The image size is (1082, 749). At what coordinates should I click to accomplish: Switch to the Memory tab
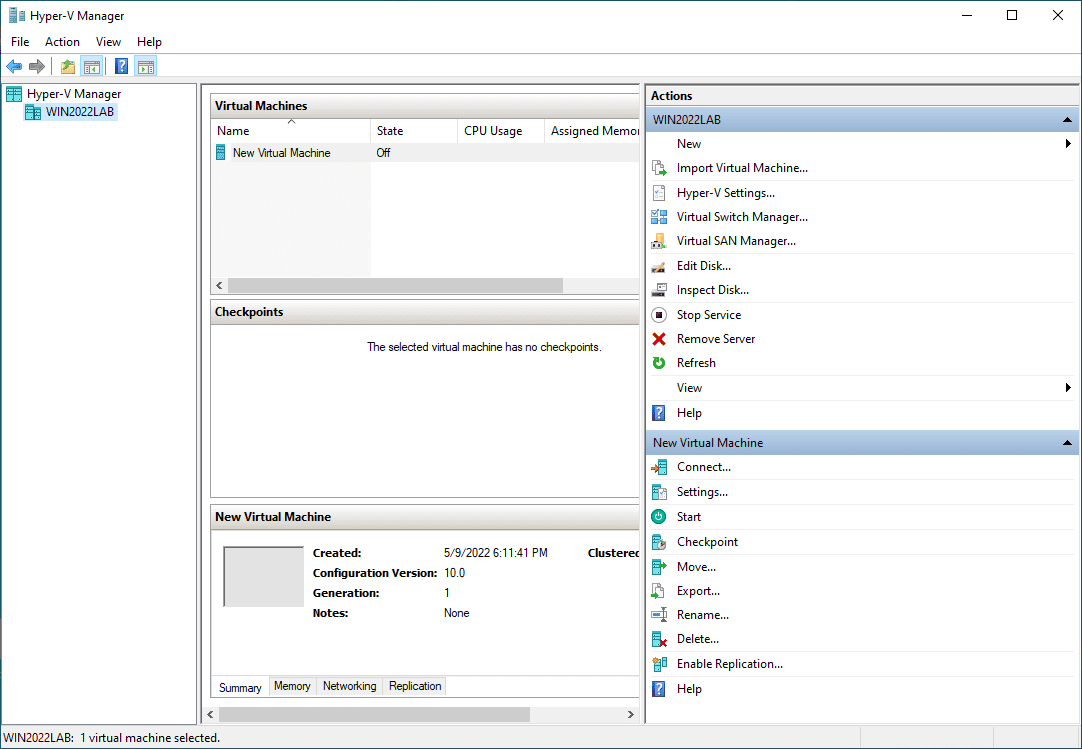tap(292, 686)
